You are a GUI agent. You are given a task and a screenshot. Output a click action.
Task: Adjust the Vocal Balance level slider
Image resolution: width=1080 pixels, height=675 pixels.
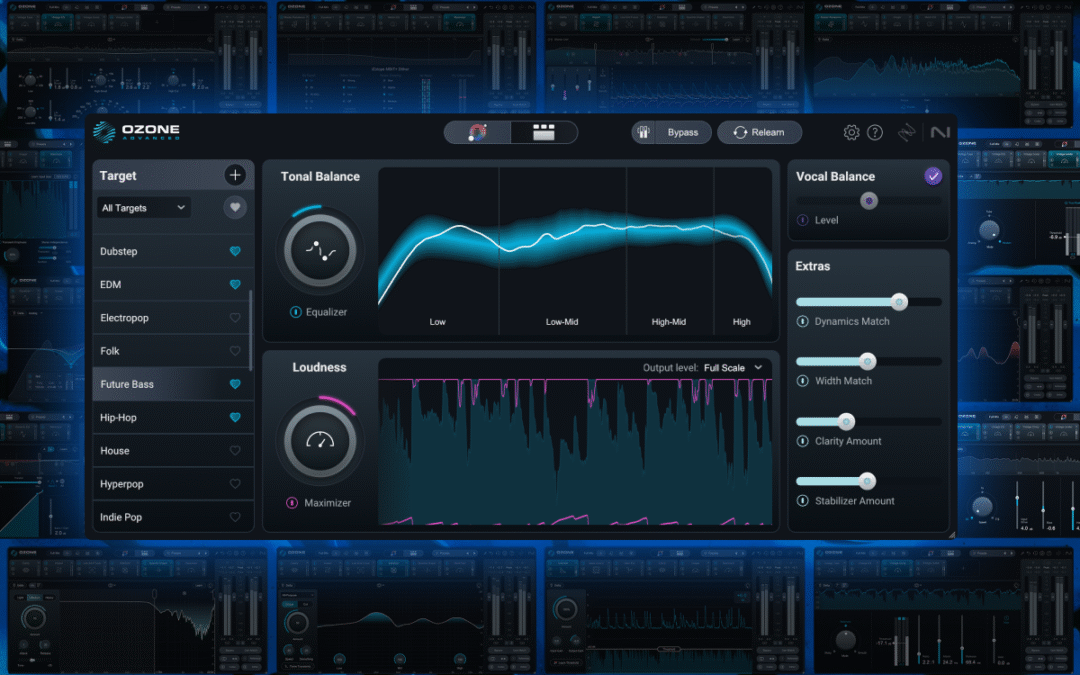(869, 200)
